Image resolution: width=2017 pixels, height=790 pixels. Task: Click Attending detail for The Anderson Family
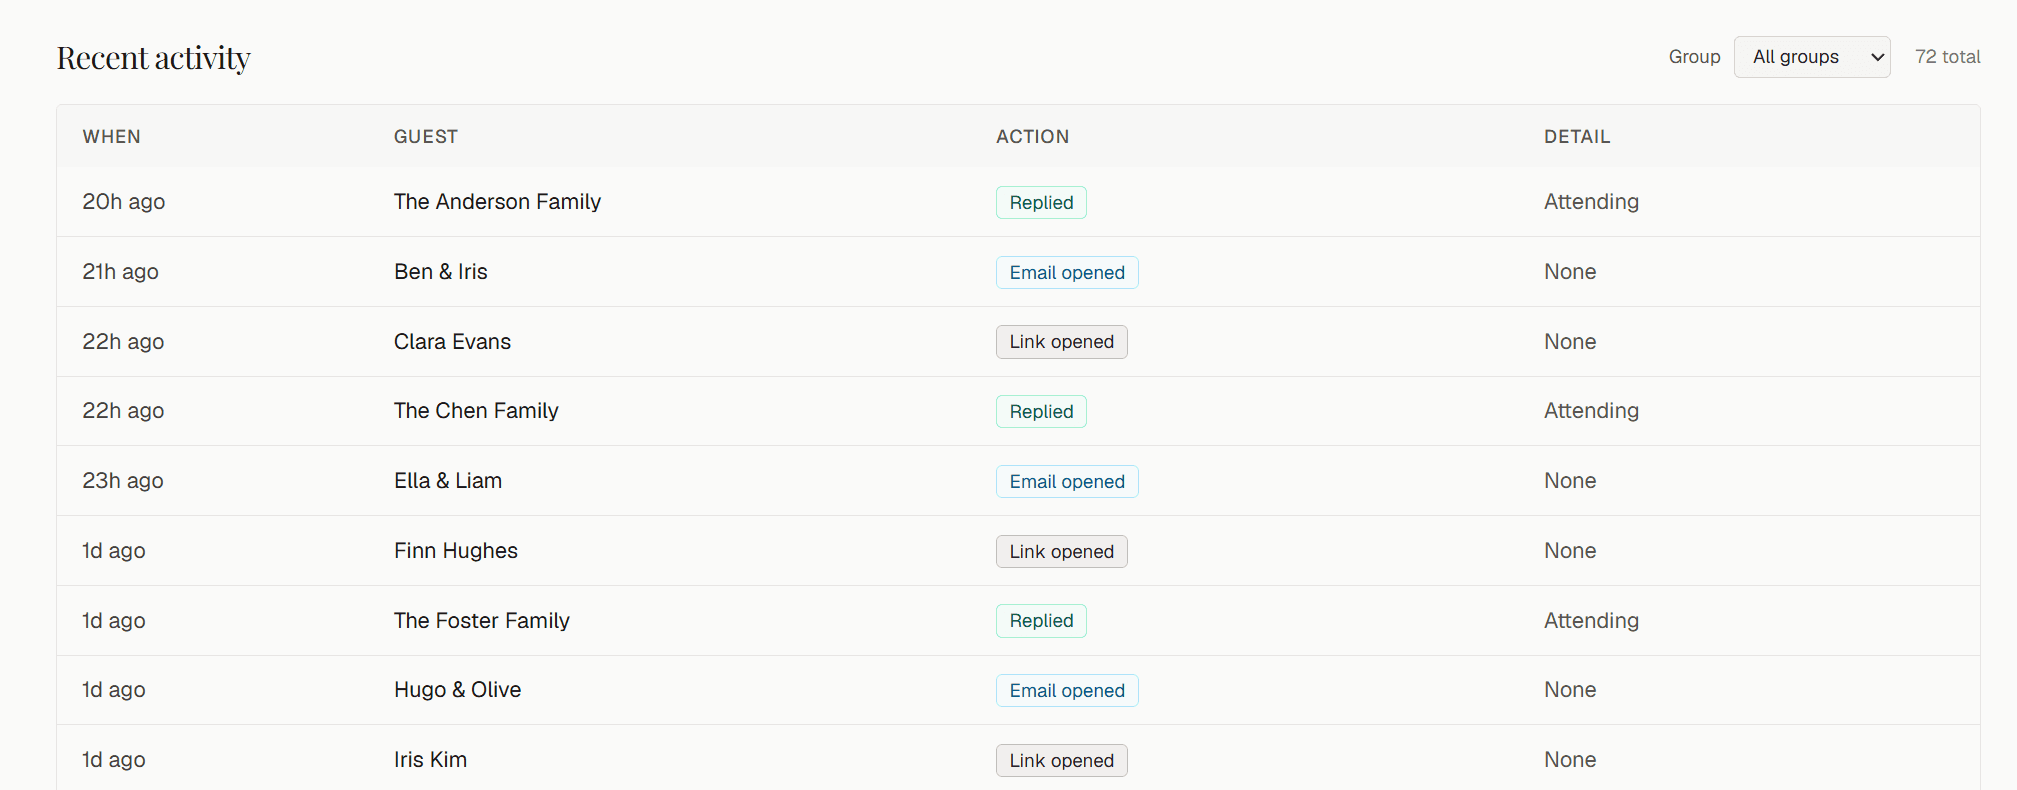click(1591, 202)
